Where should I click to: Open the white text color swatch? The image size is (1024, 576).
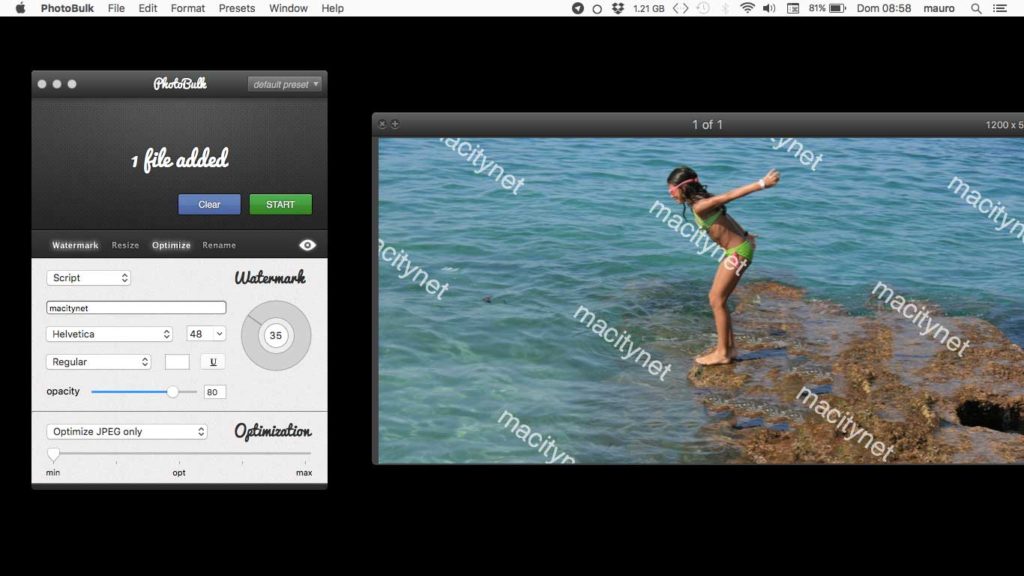177,362
